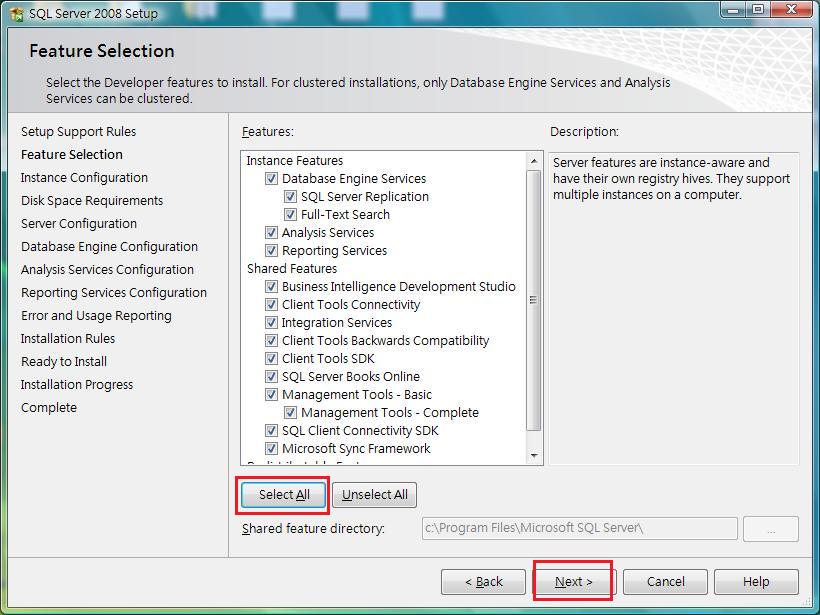
Task: Click Instance Configuration step
Action: click(x=84, y=178)
